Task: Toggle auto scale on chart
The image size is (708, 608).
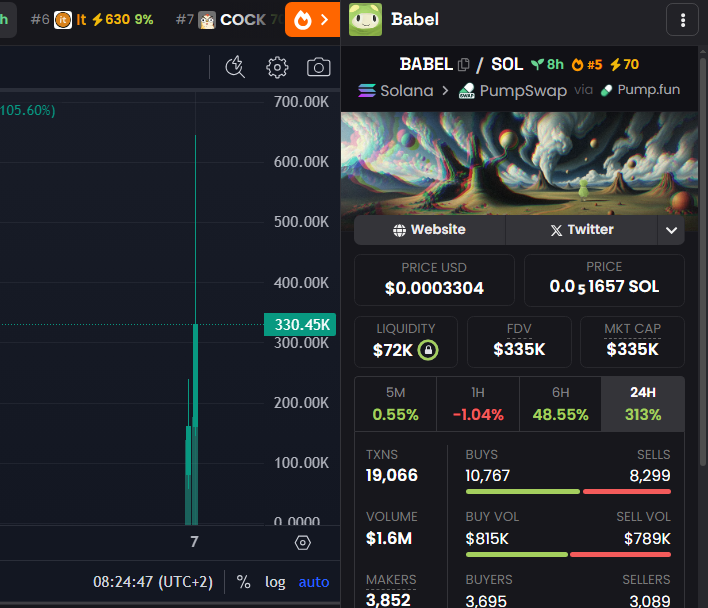Action: pos(314,582)
